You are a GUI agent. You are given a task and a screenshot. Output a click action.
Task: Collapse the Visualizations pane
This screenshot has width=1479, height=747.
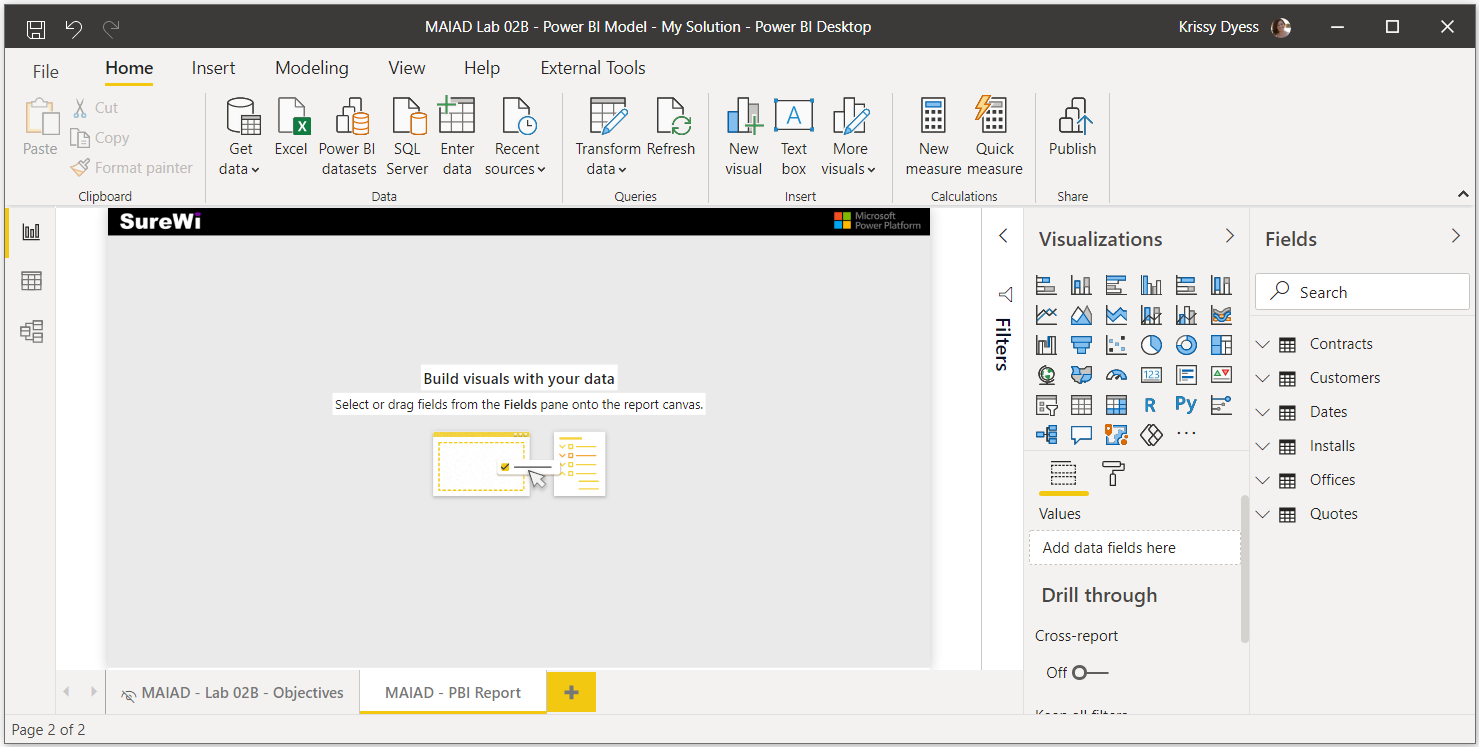tap(1230, 236)
